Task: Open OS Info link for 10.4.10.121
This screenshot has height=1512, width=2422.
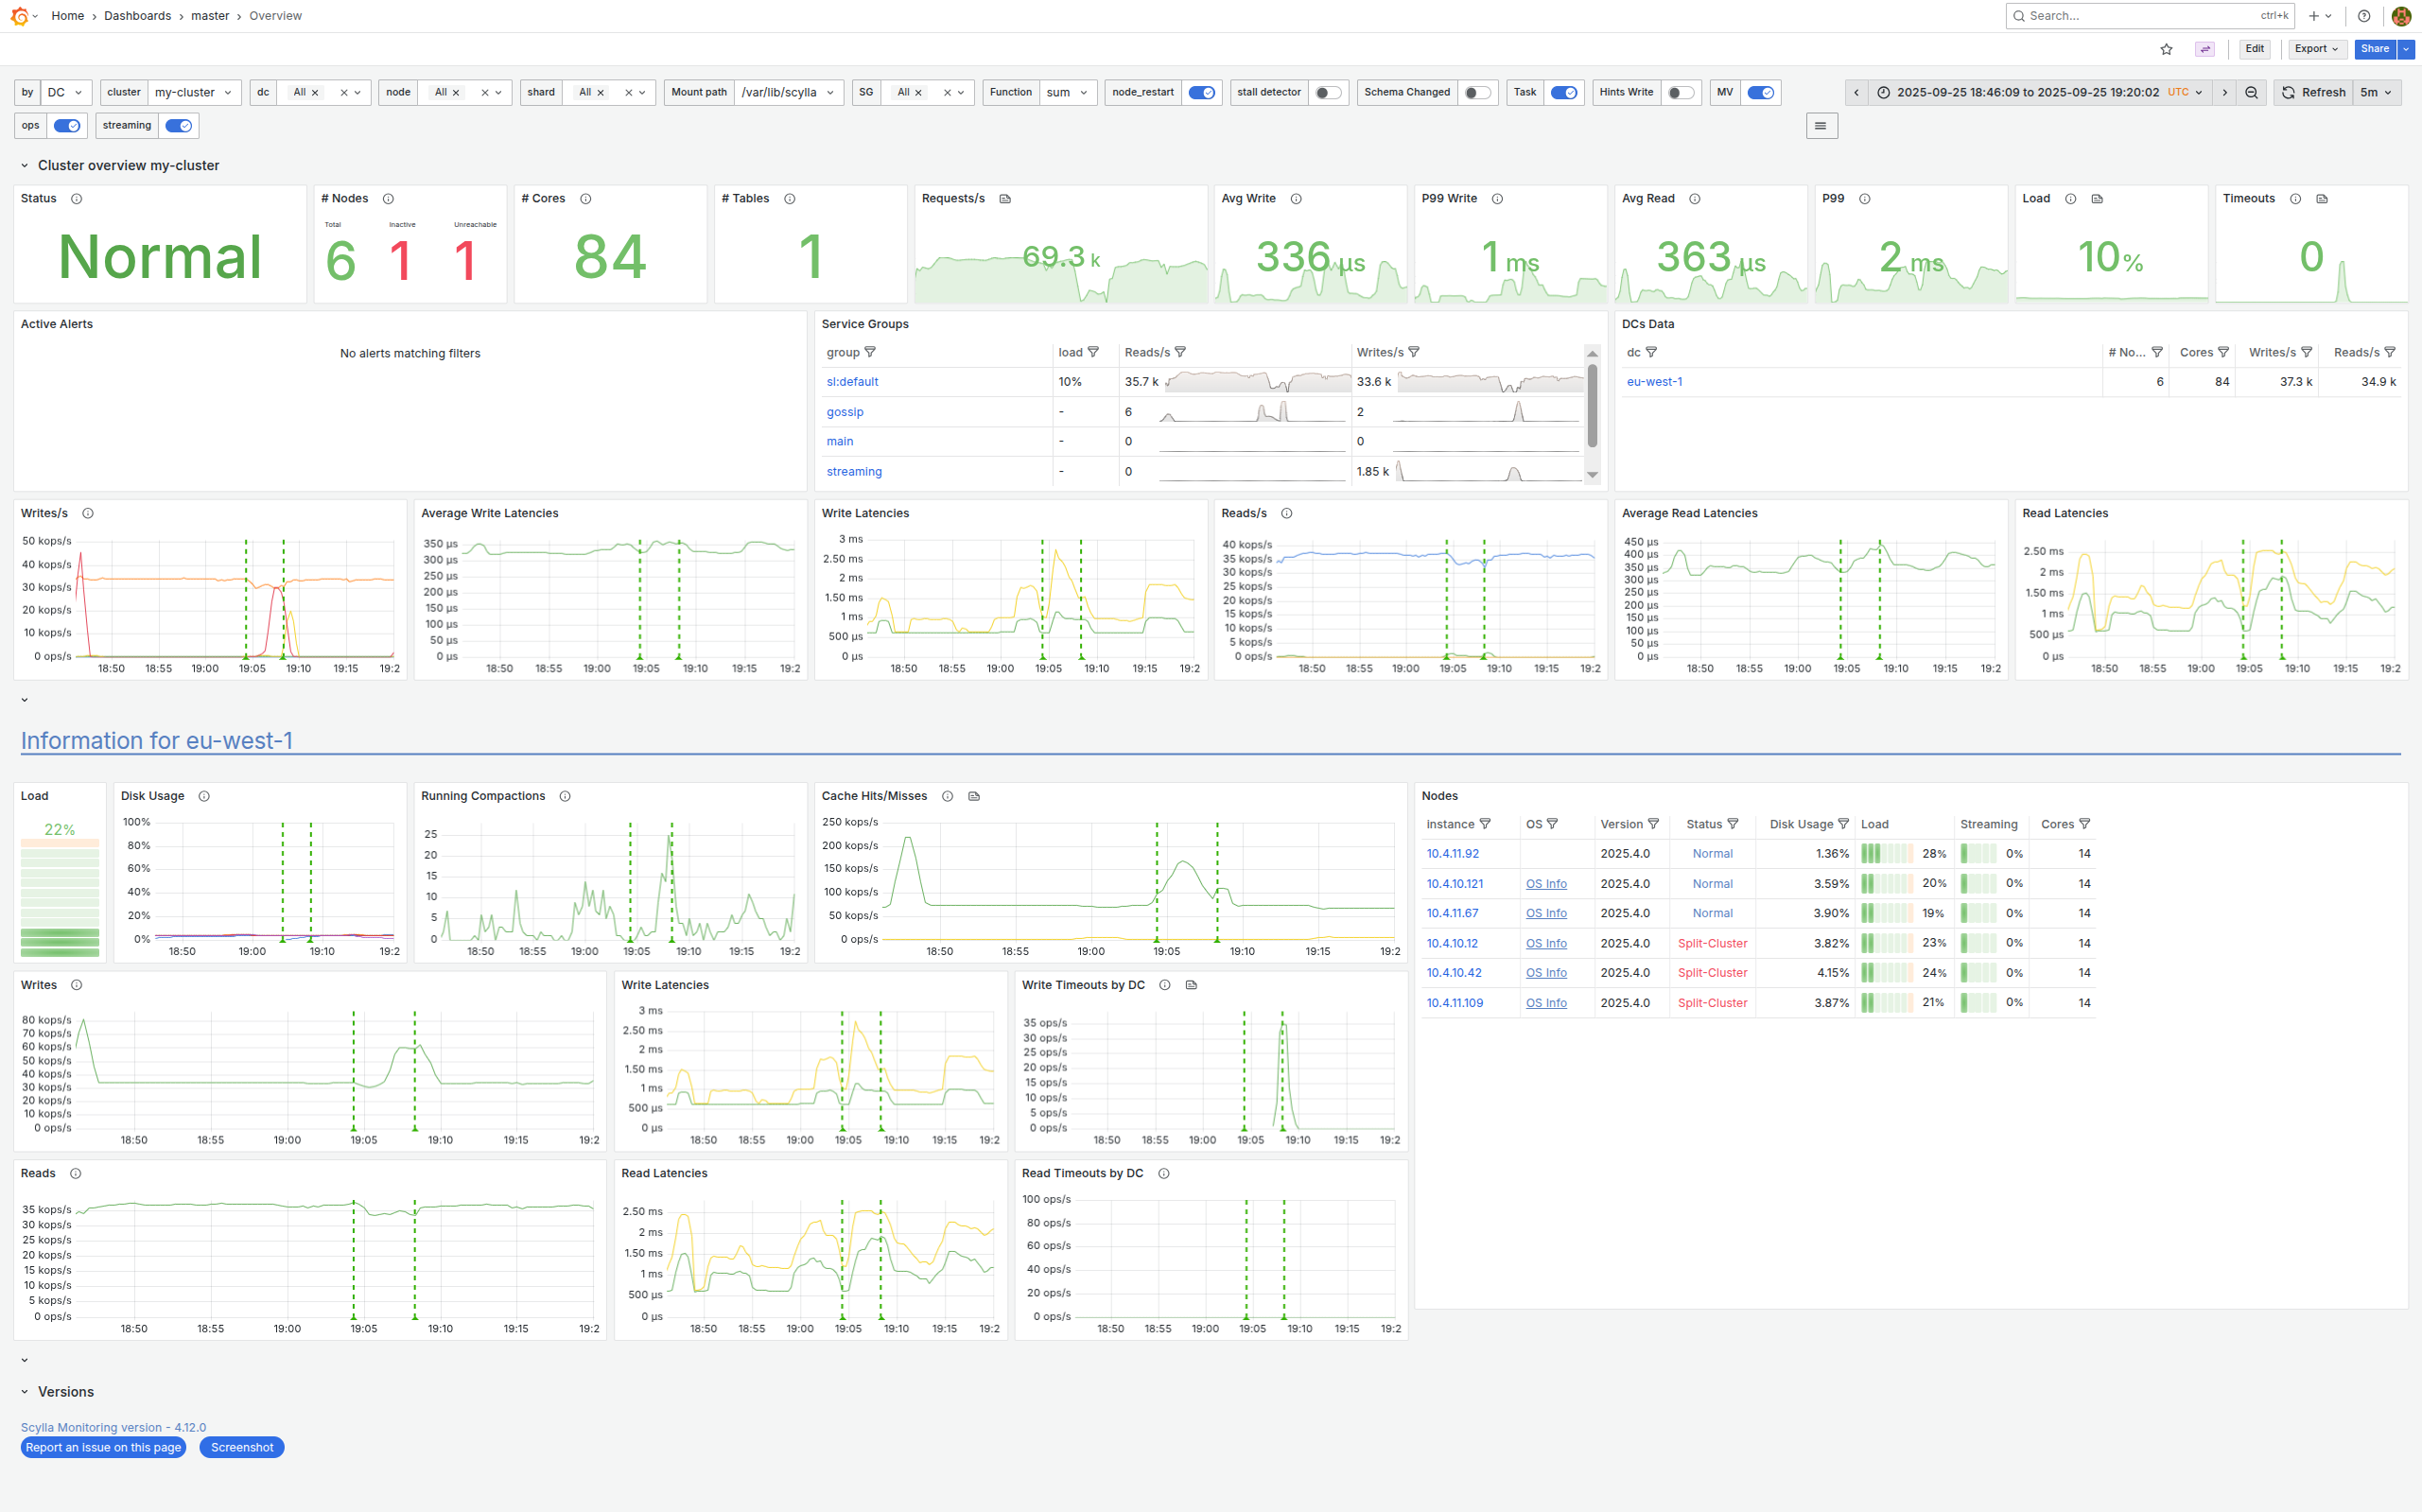Action: pyautogui.click(x=1545, y=884)
